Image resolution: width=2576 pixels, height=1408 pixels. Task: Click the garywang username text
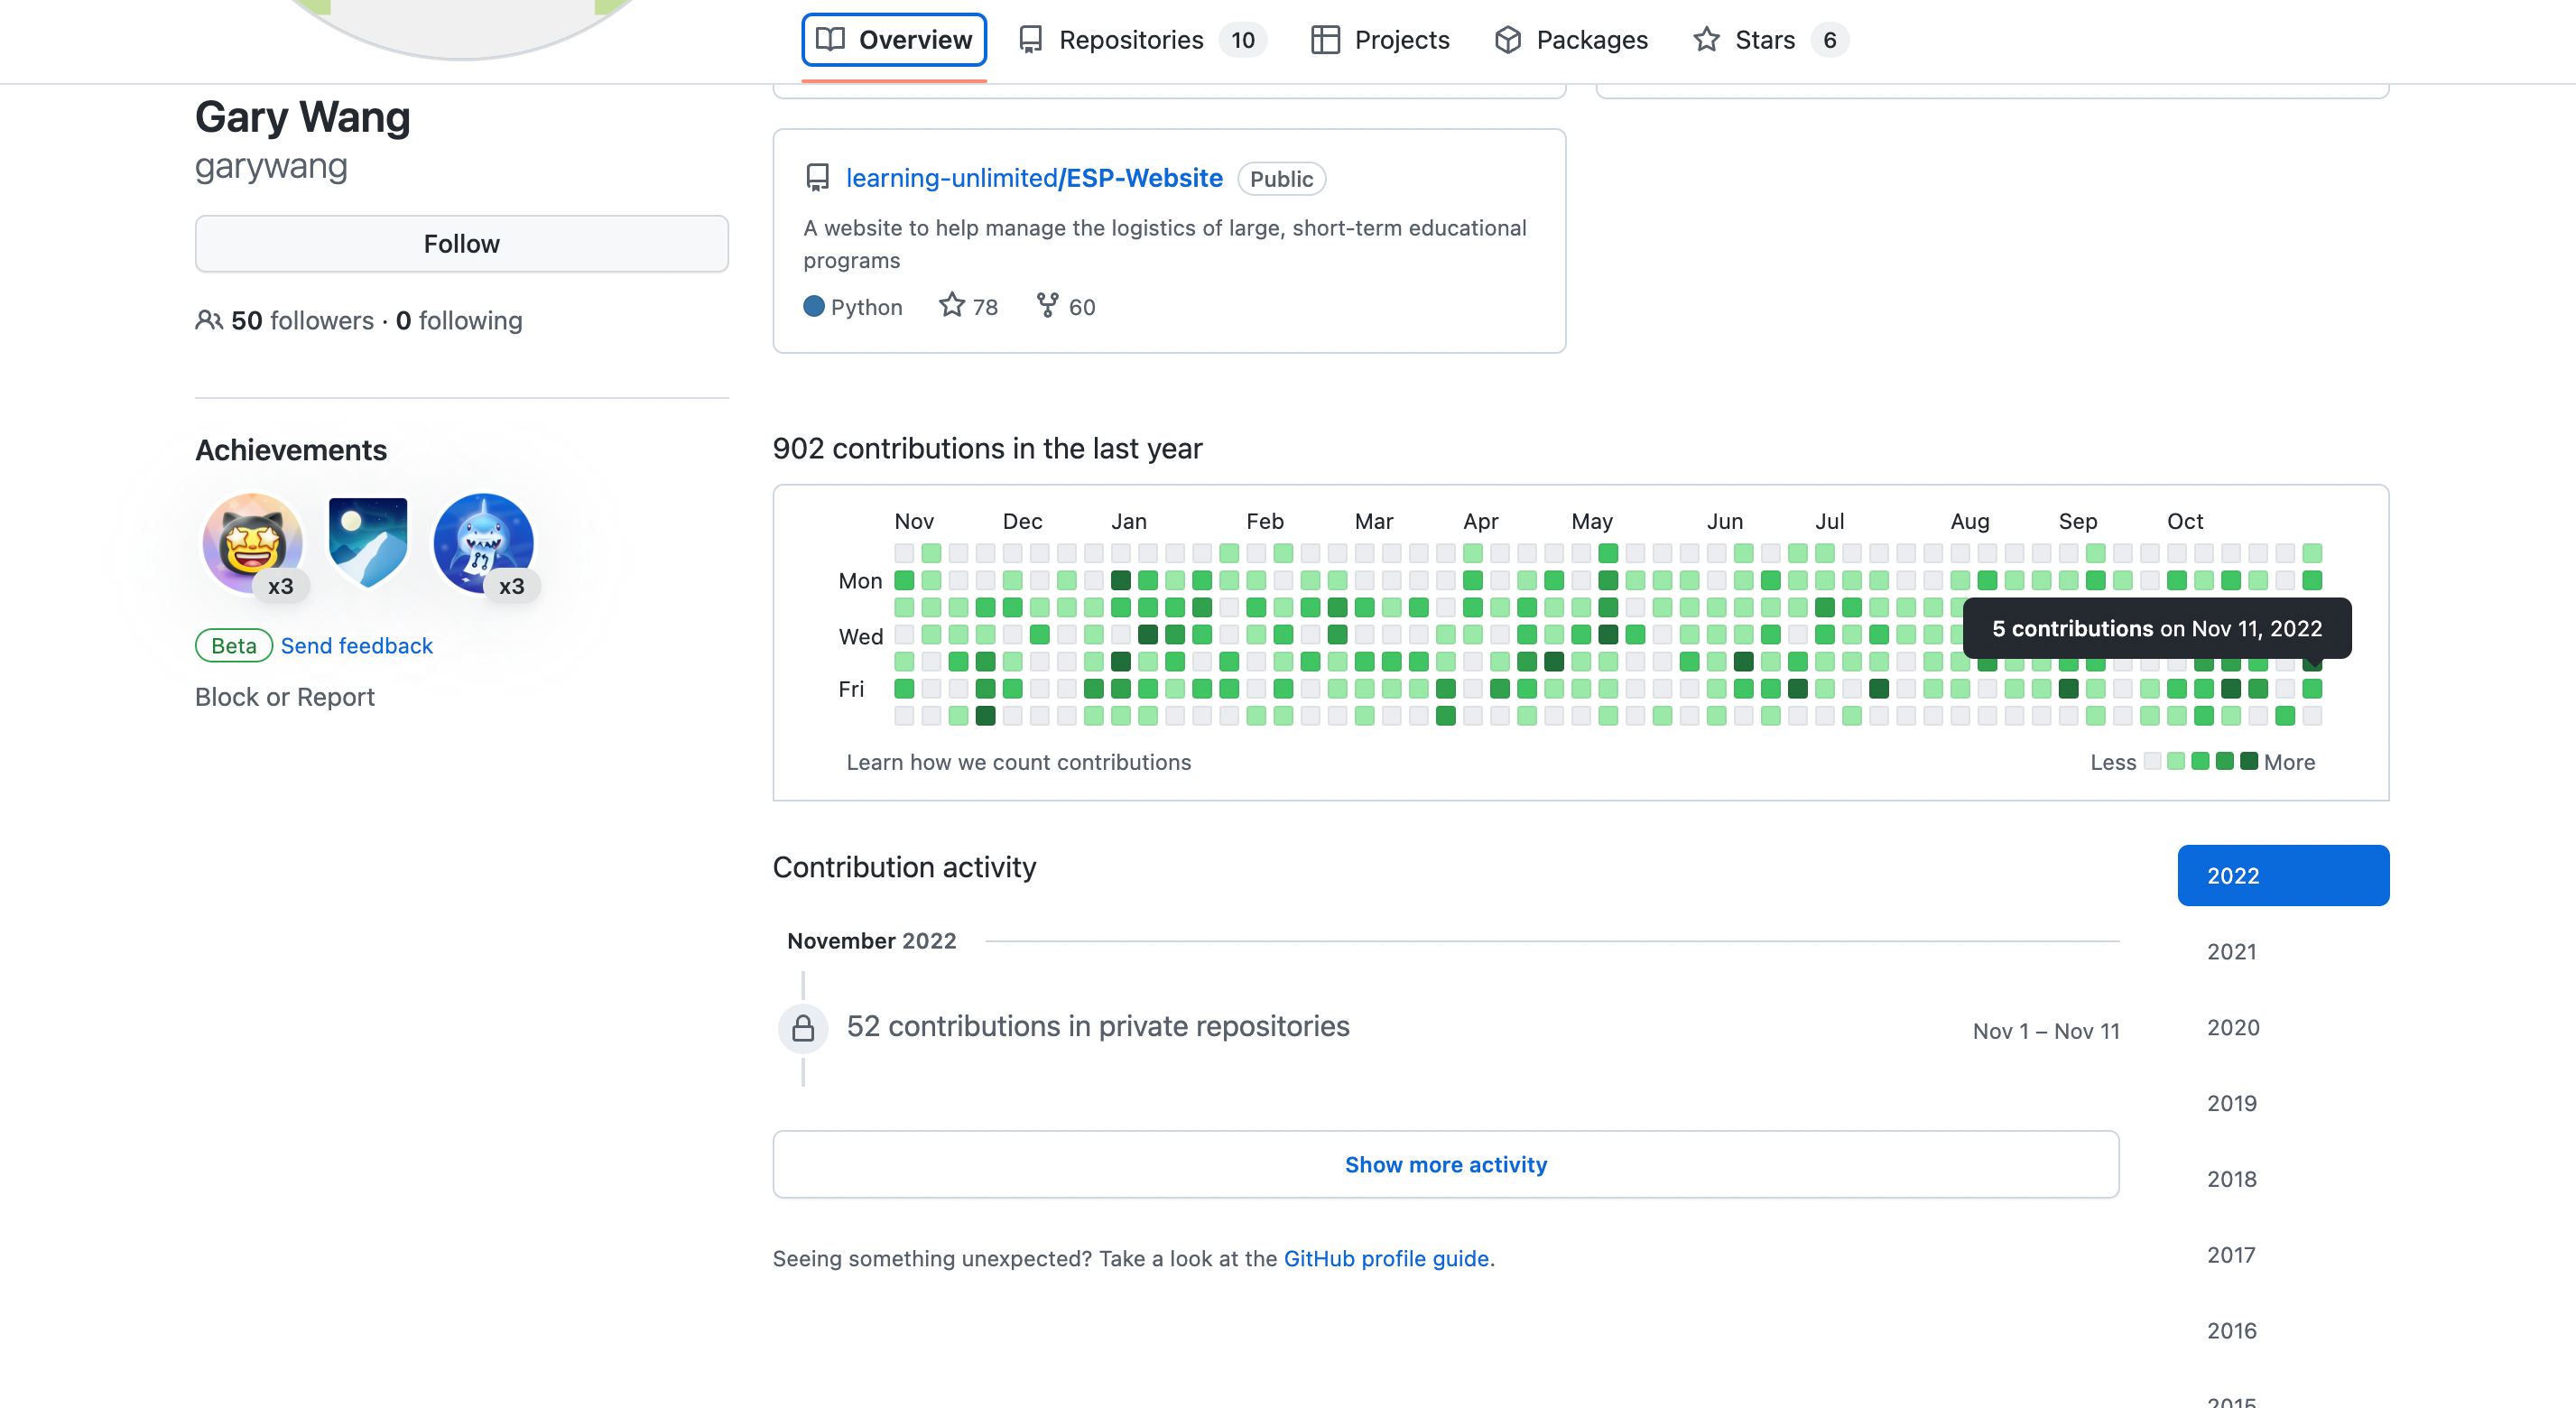coord(271,166)
